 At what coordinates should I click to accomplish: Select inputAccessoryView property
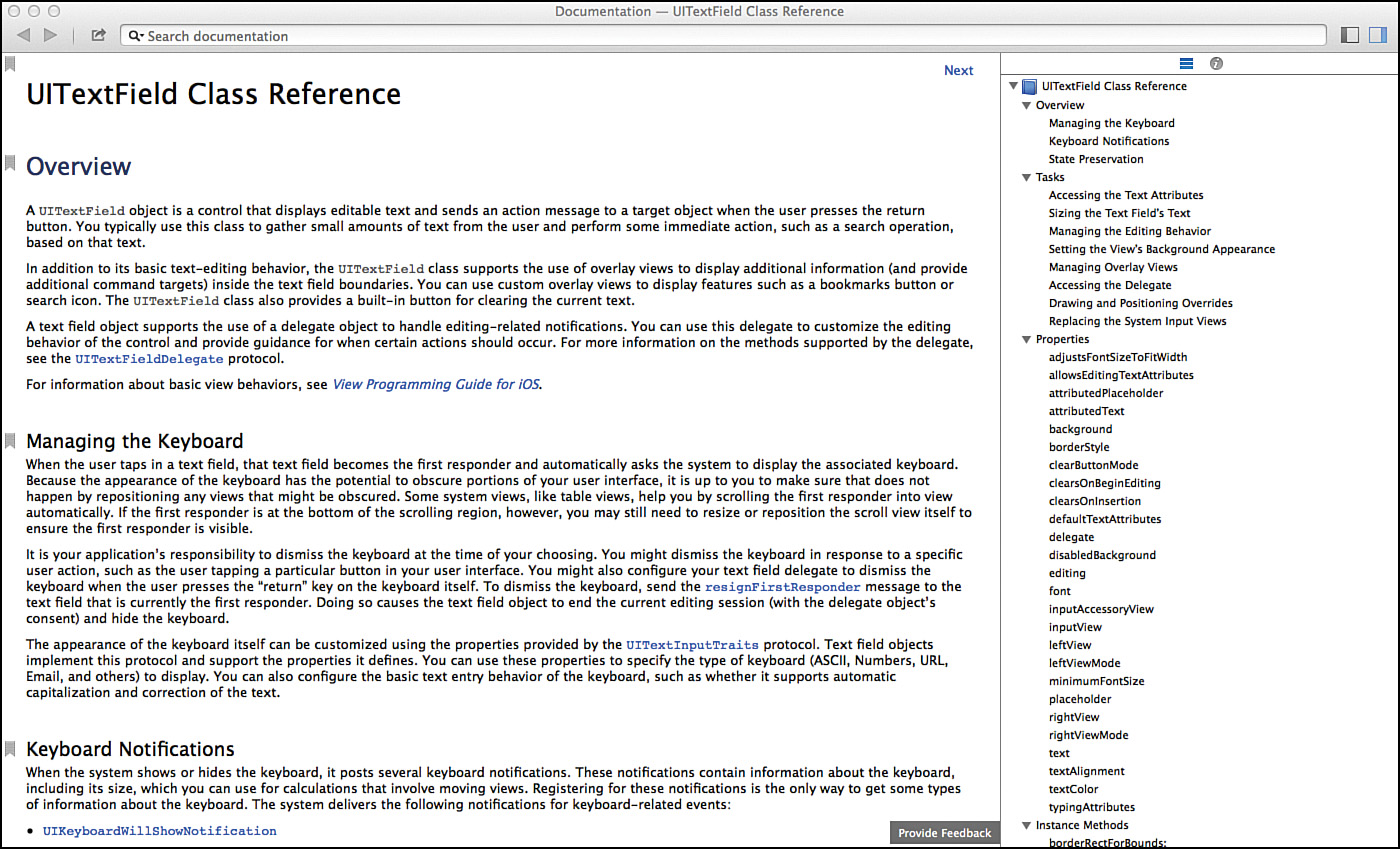pos(1101,609)
